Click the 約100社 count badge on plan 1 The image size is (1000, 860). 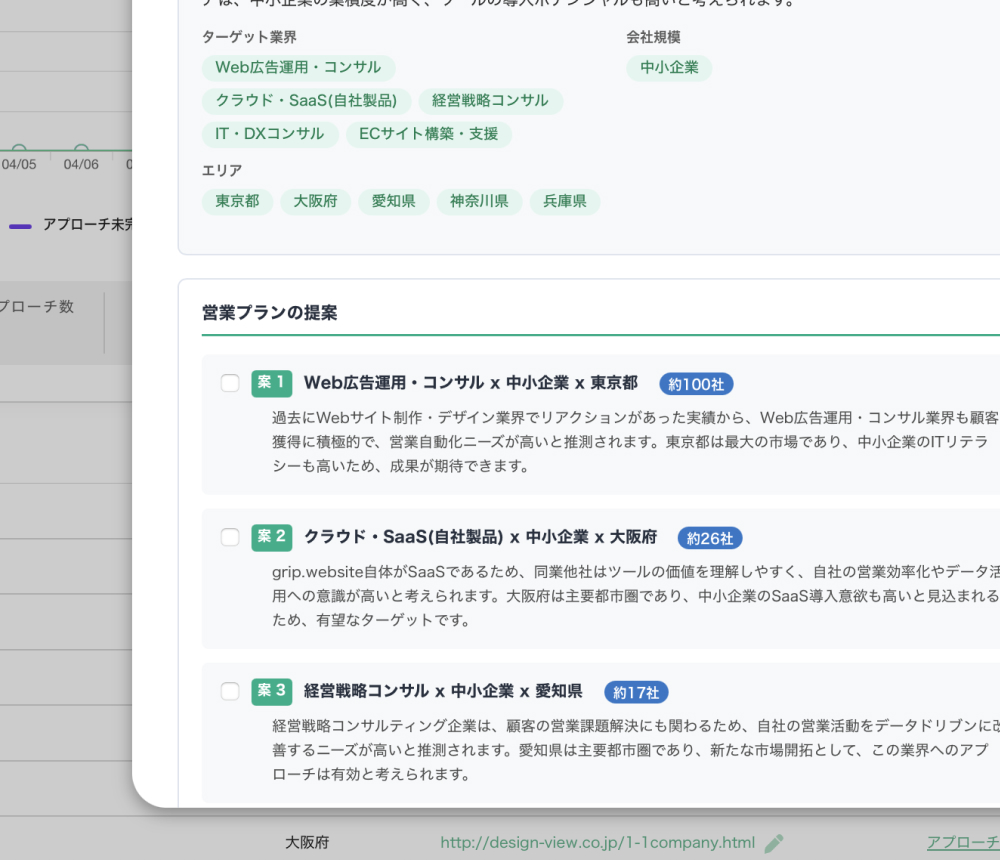click(696, 384)
